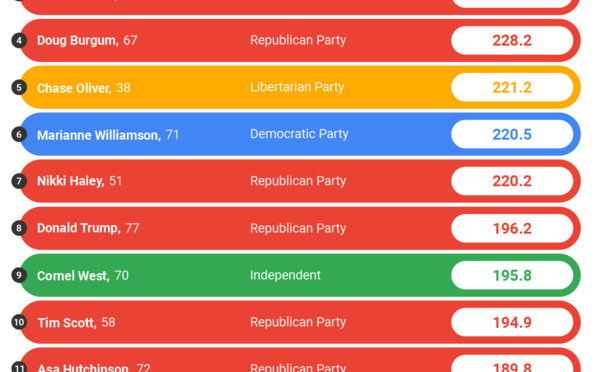Click the rank 6 number badge
This screenshot has width=600, height=372.
[19, 134]
